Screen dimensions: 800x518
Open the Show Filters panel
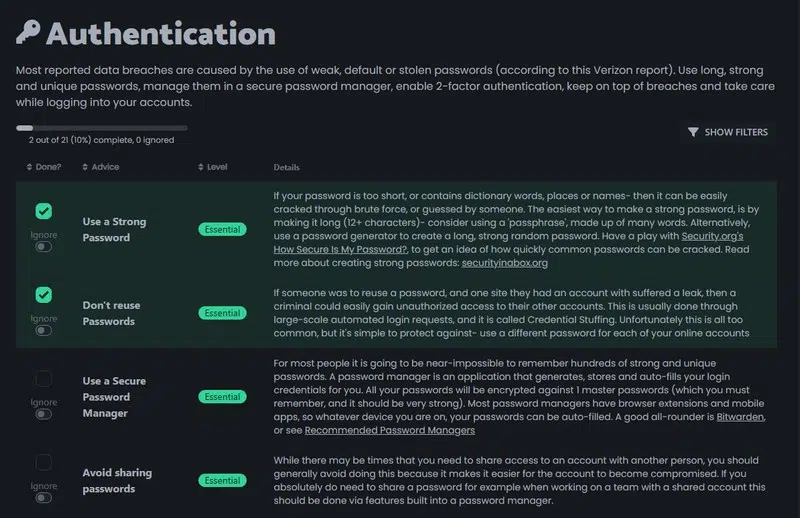728,132
